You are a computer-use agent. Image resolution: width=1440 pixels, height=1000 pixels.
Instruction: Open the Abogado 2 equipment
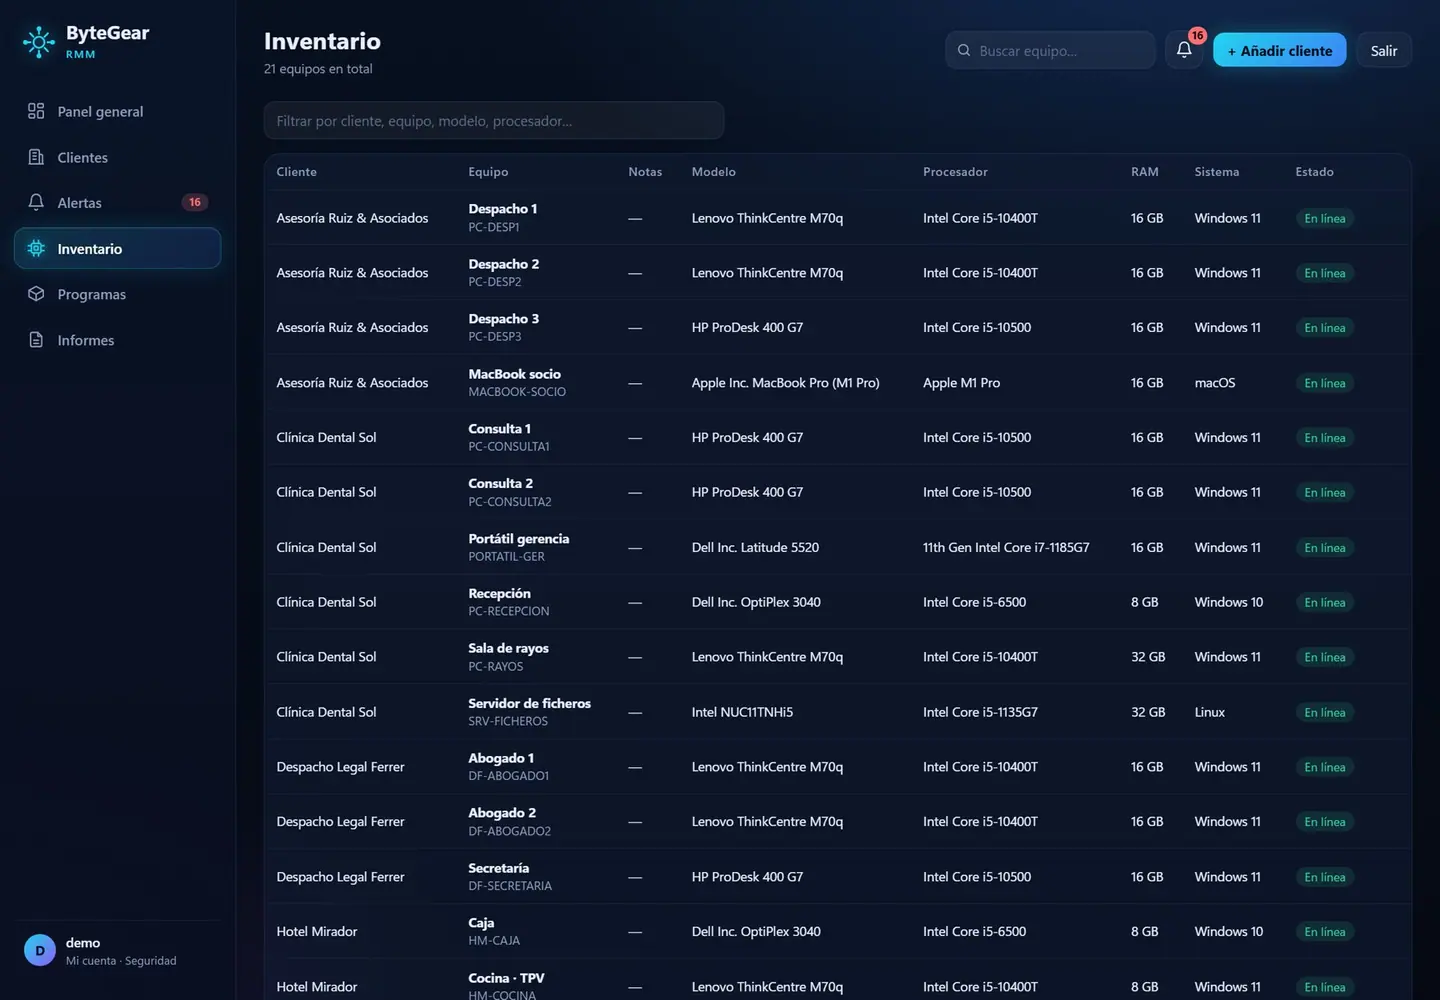pyautogui.click(x=502, y=814)
